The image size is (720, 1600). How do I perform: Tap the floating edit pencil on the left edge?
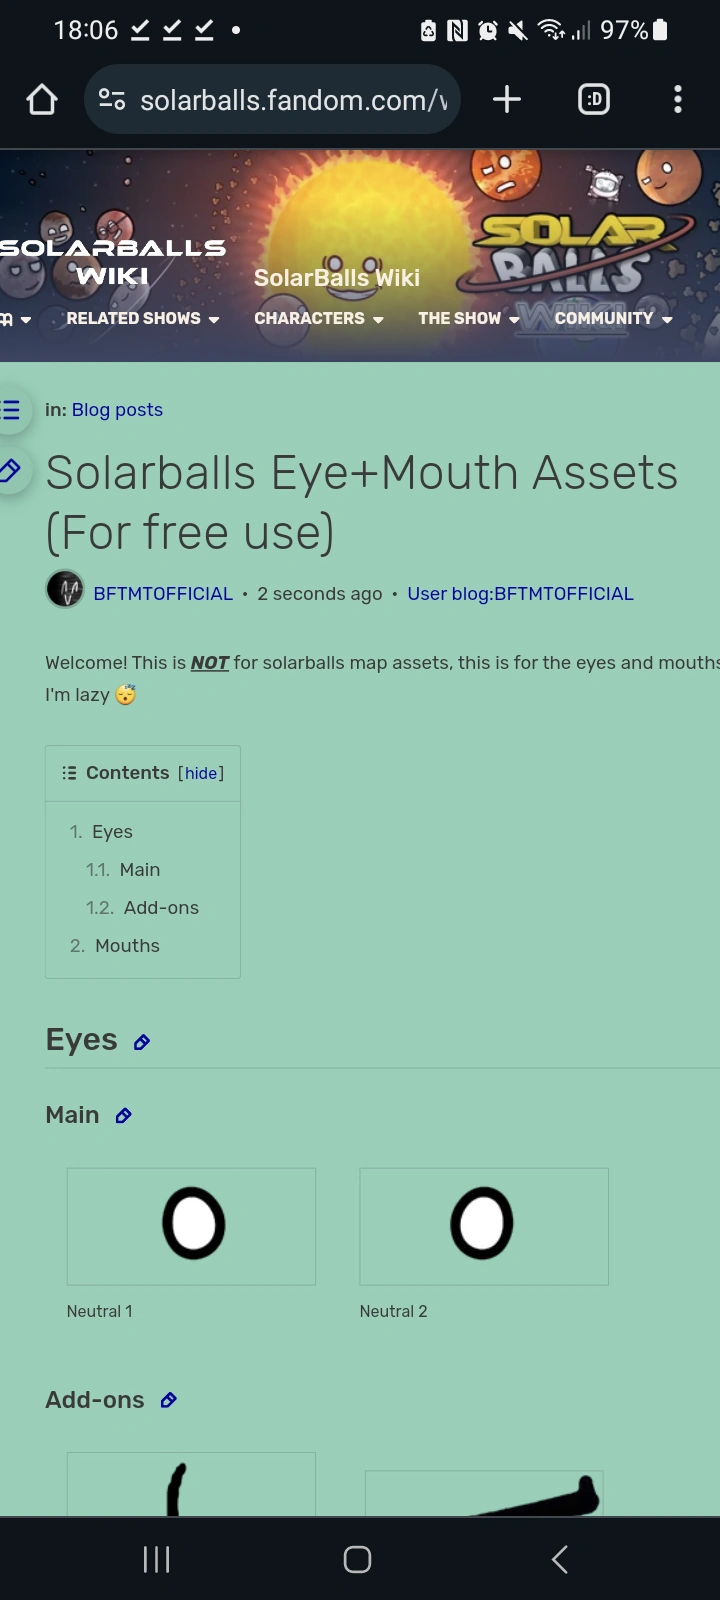pyautogui.click(x=10, y=470)
